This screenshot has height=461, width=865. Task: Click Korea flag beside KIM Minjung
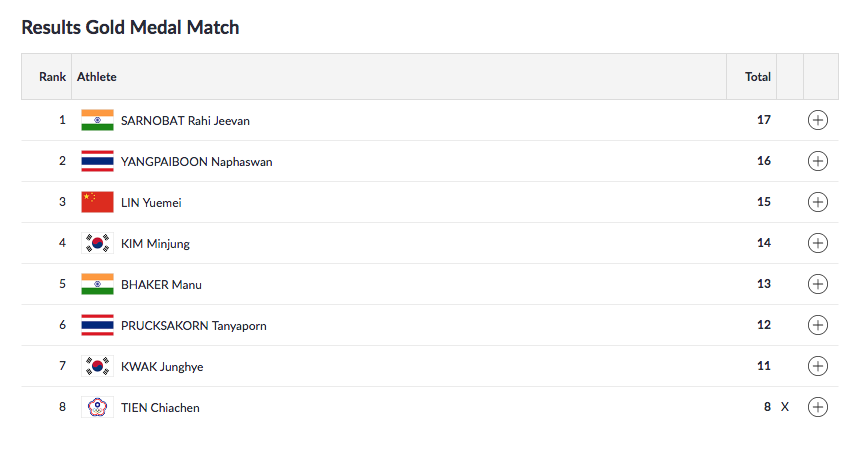(x=97, y=243)
